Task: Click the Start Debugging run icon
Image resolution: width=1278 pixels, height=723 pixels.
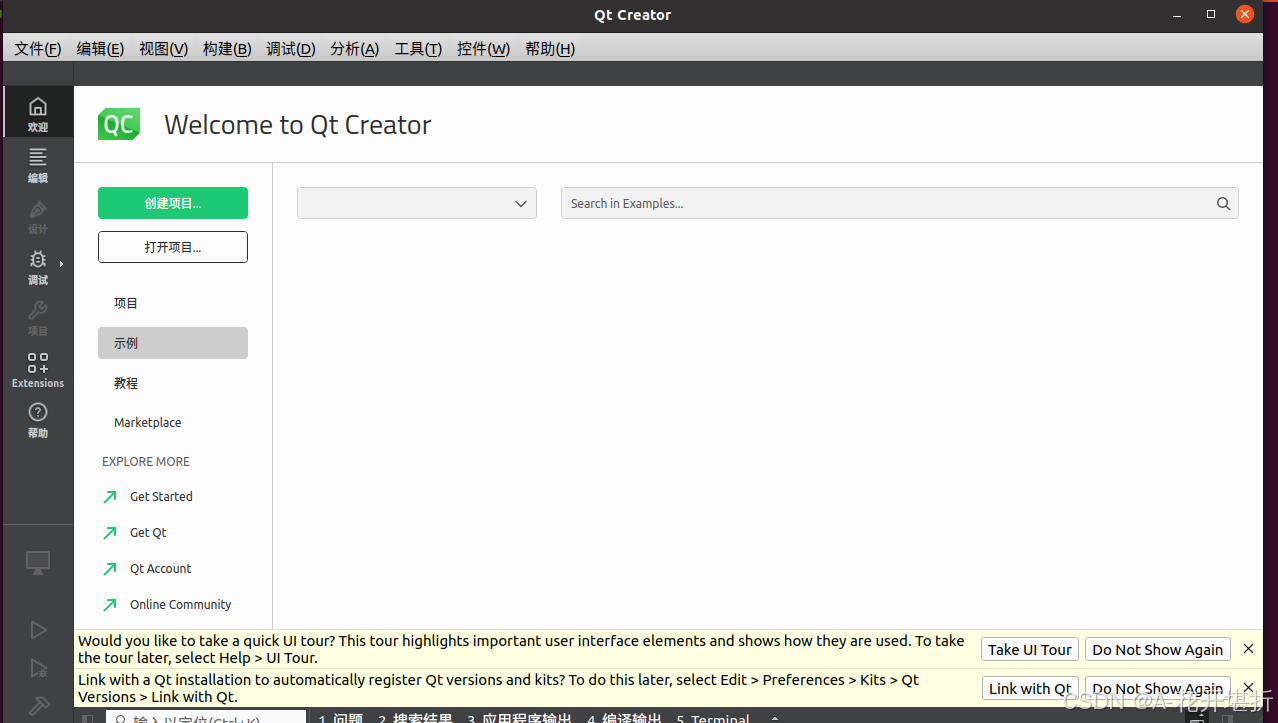Action: [38, 668]
